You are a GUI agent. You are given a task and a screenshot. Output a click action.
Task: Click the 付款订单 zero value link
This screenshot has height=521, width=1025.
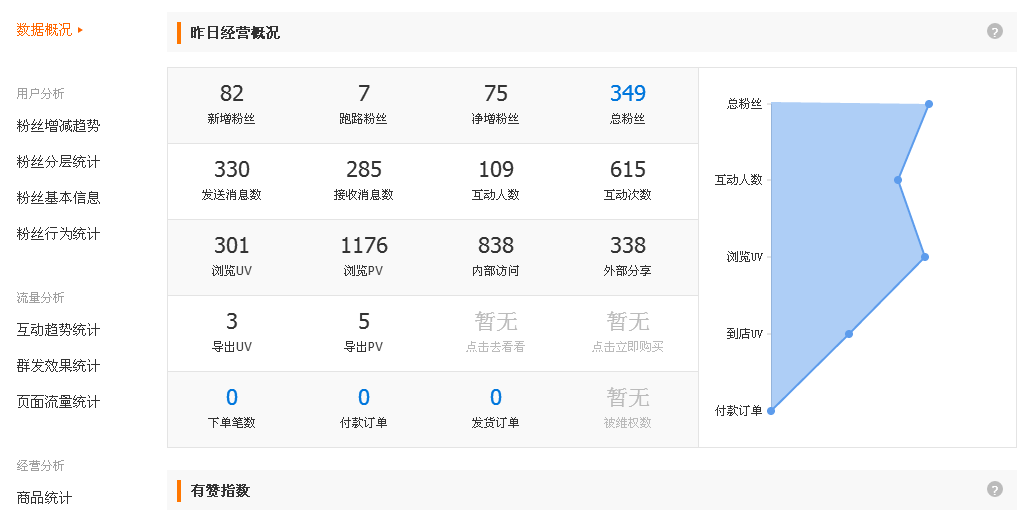tap(364, 398)
